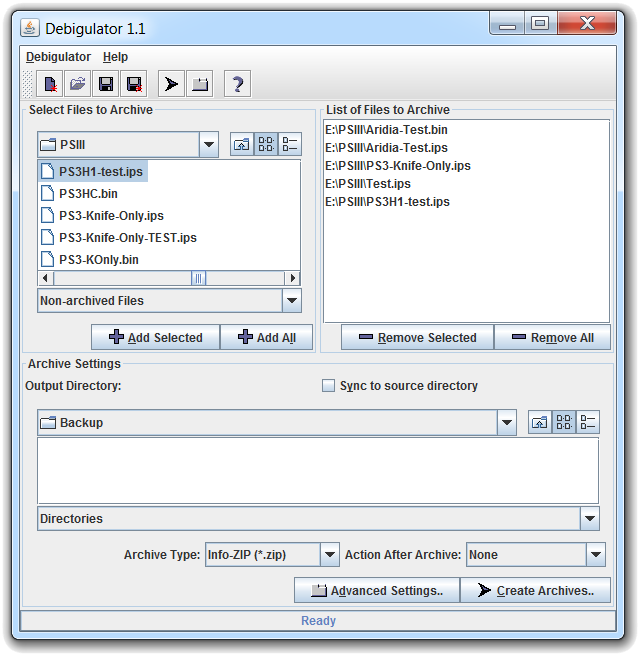Open the Archive Type dropdown
Image resolution: width=640 pixels, height=657 pixels.
tap(329, 555)
